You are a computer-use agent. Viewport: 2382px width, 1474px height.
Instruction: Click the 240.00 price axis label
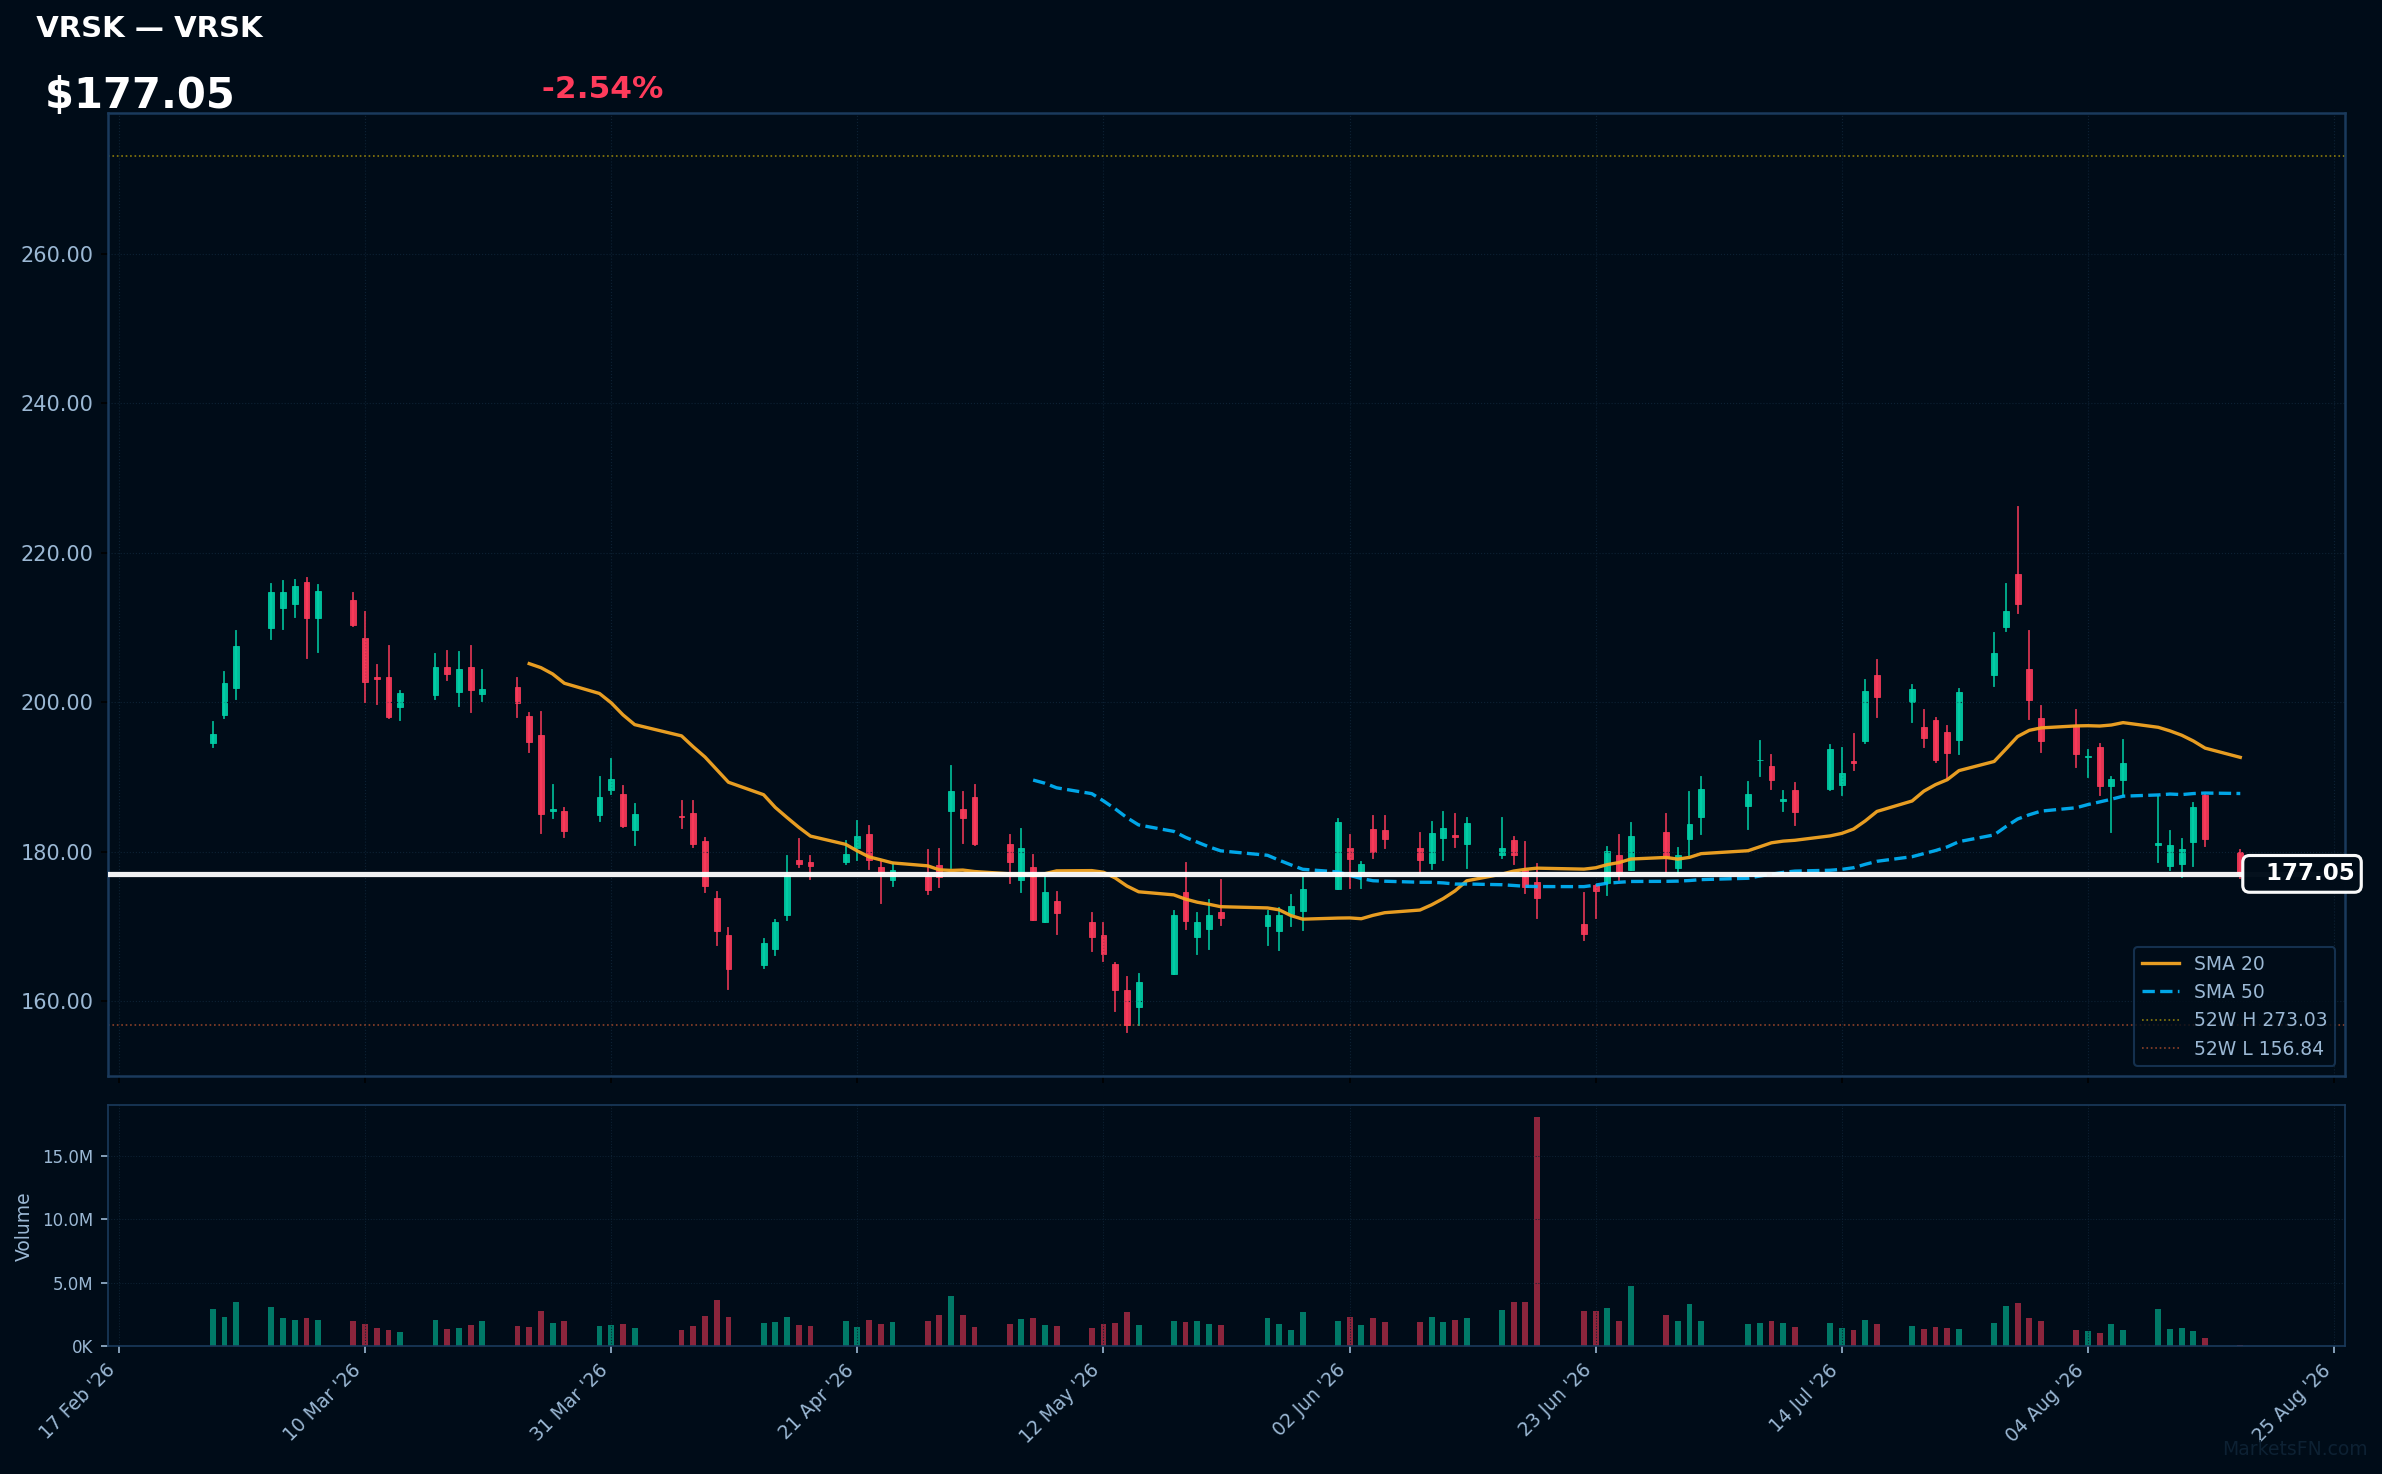57,403
